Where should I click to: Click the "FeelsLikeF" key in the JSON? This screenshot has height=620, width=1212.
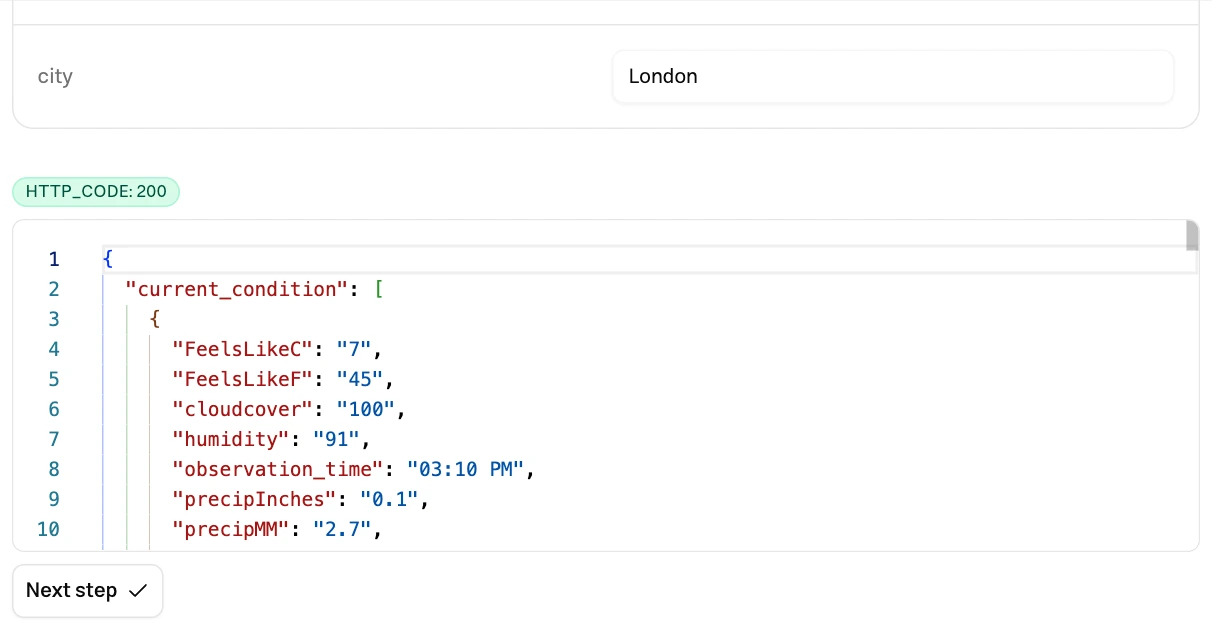(243, 380)
